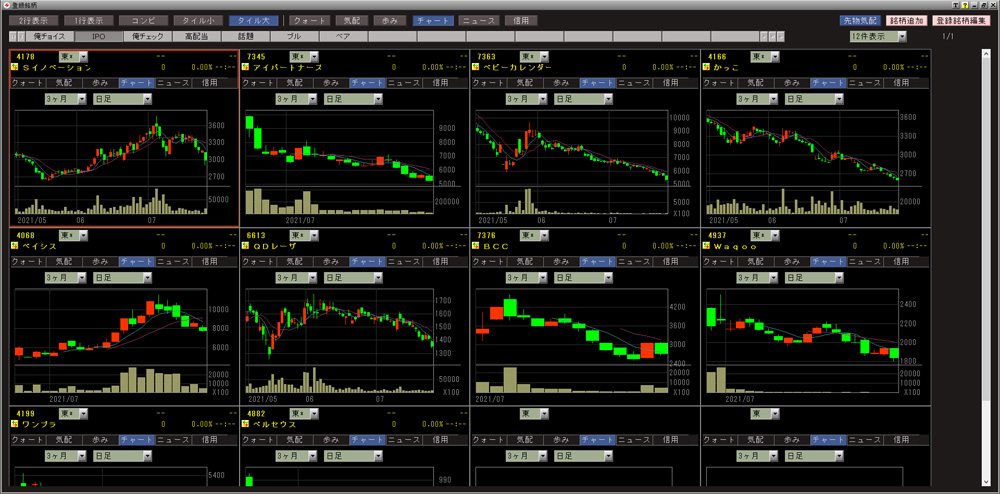This screenshot has width=1000, height=494.
Task: Click the icon beside アイパートナーズ stock name
Action: [247, 67]
